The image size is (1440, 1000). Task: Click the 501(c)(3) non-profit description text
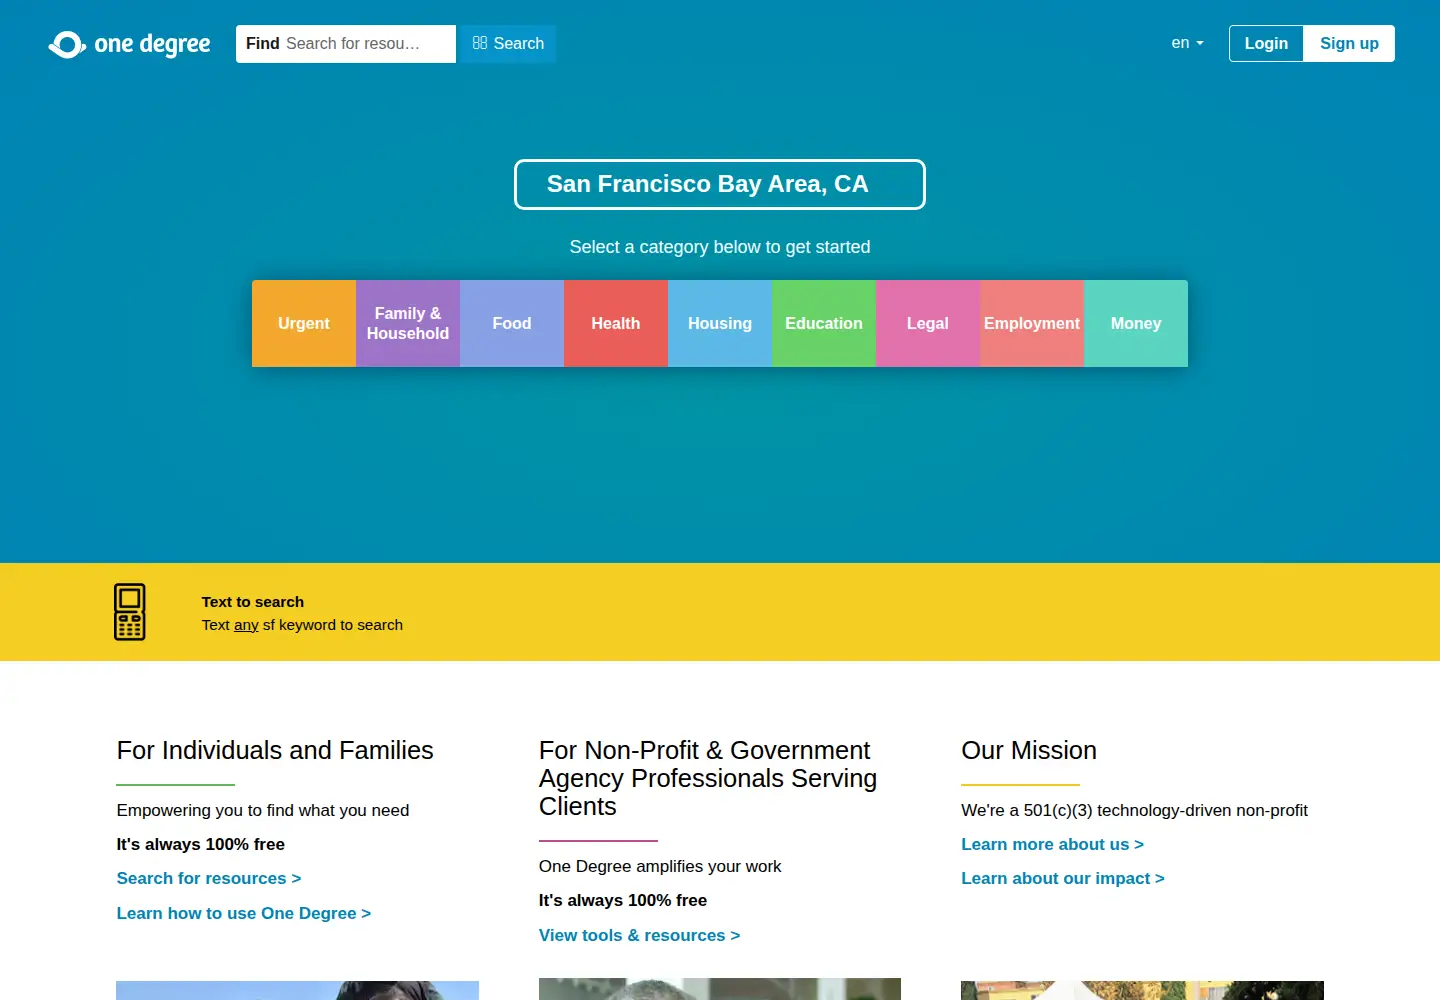(x=1134, y=810)
